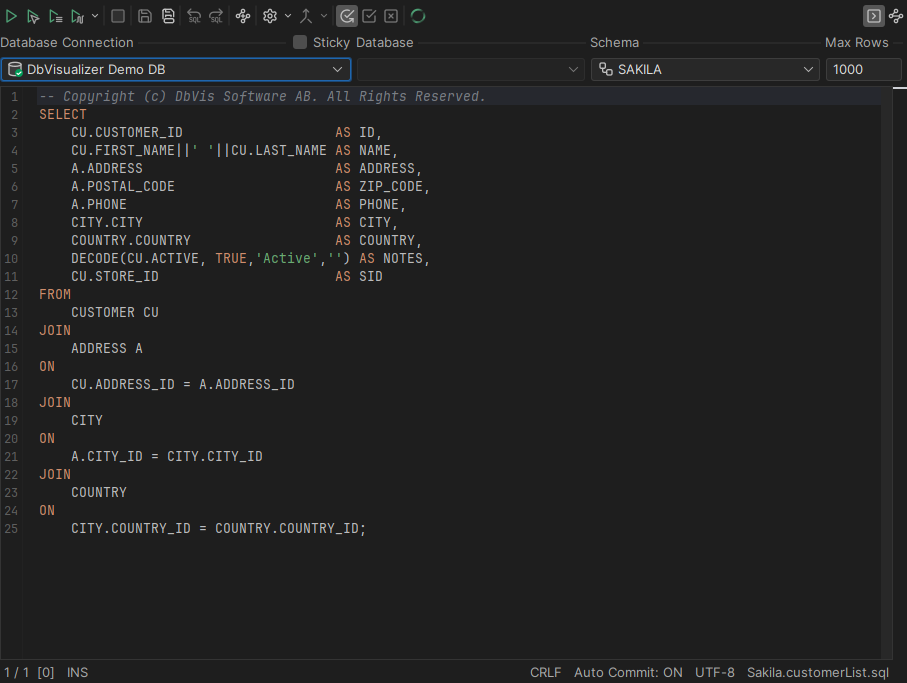Click the database connection icon in combo box

pyautogui.click(x=15, y=69)
